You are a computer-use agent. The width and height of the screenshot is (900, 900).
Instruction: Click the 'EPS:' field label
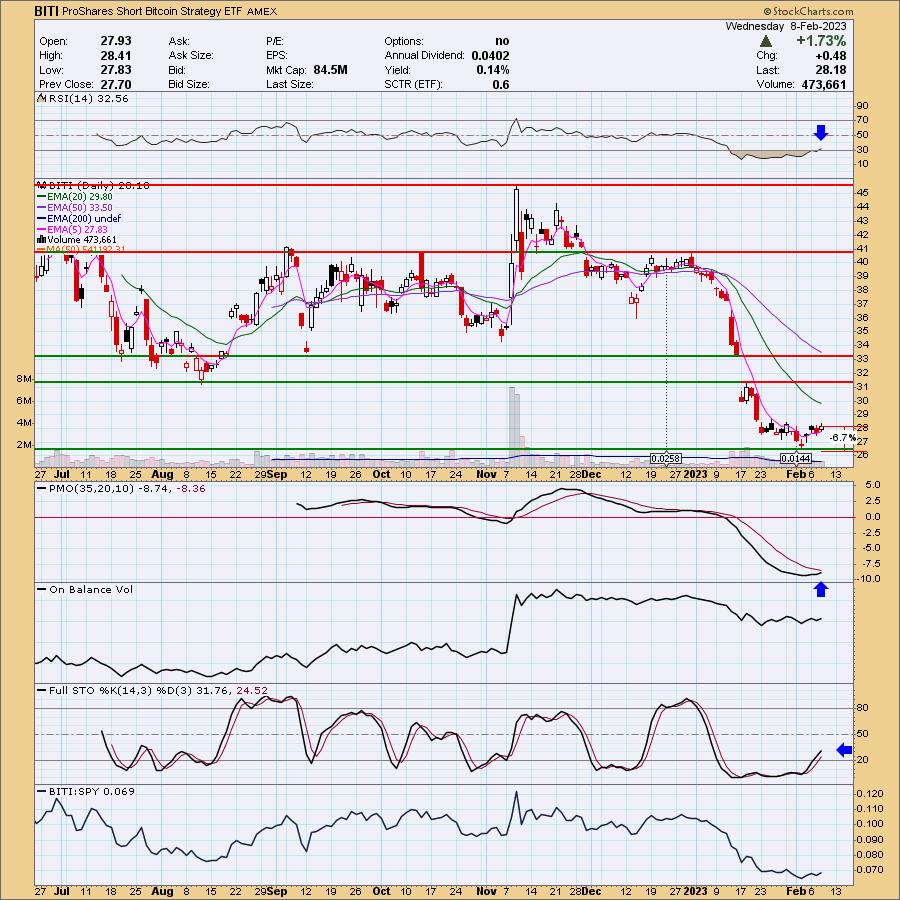277,56
